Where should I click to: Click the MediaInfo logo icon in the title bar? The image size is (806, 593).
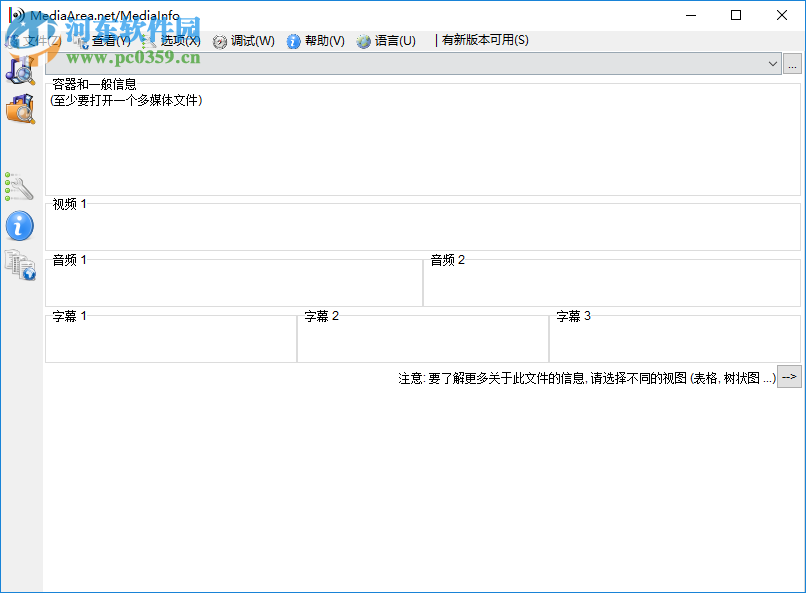tap(14, 14)
